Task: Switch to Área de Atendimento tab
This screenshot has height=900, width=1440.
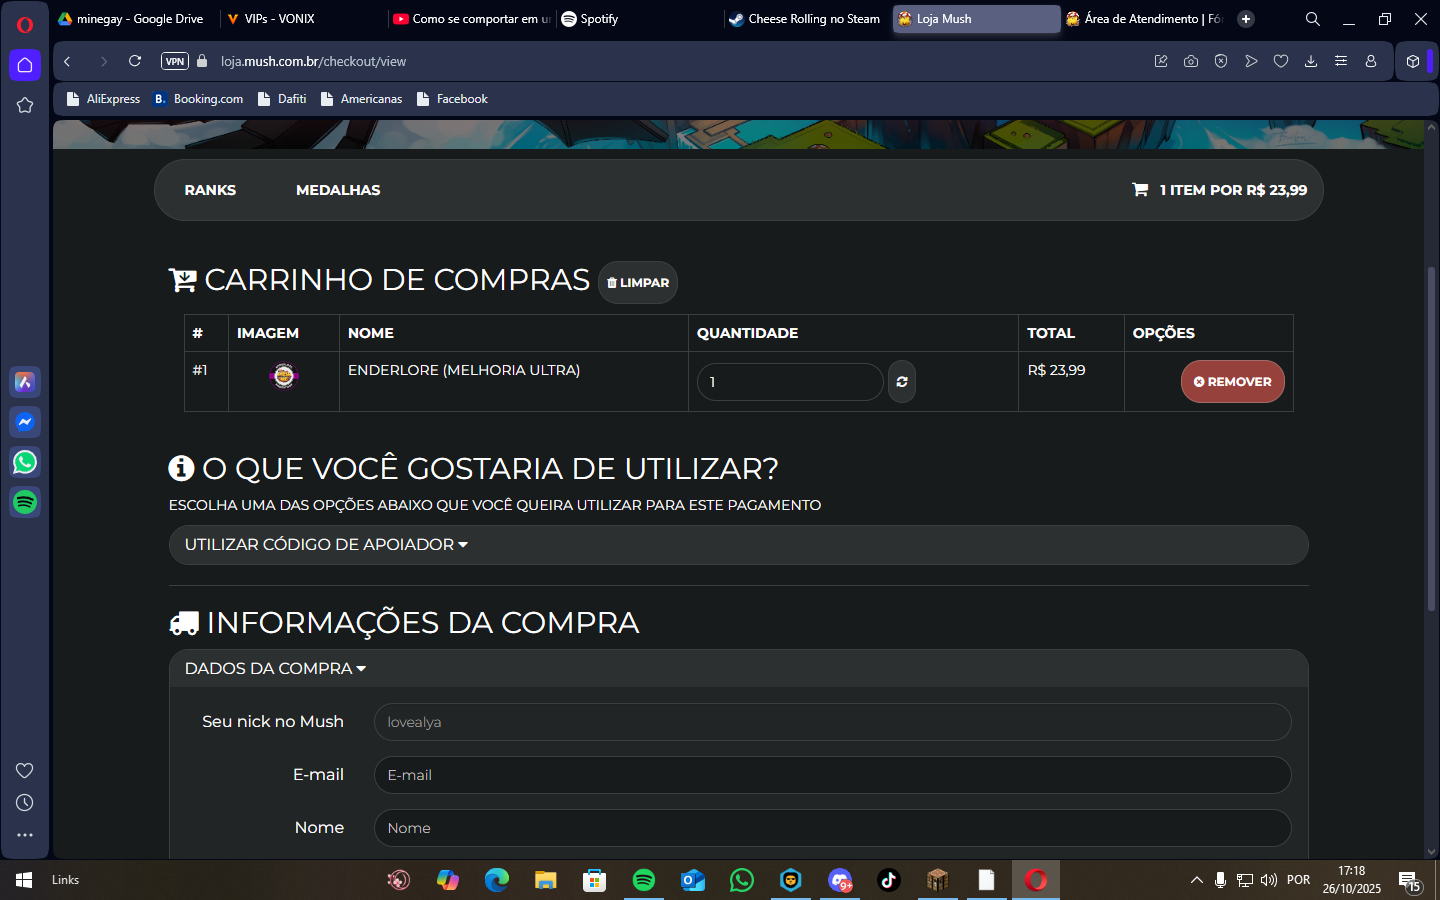Action: point(1145,19)
